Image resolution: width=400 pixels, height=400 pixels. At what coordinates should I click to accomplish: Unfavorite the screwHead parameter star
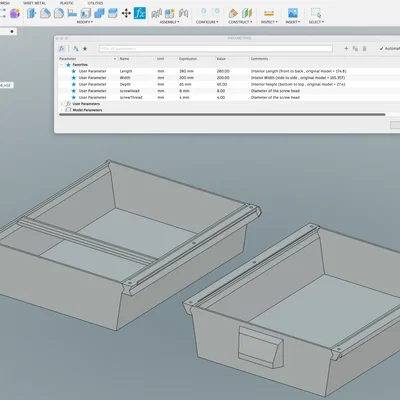[x=74, y=91]
